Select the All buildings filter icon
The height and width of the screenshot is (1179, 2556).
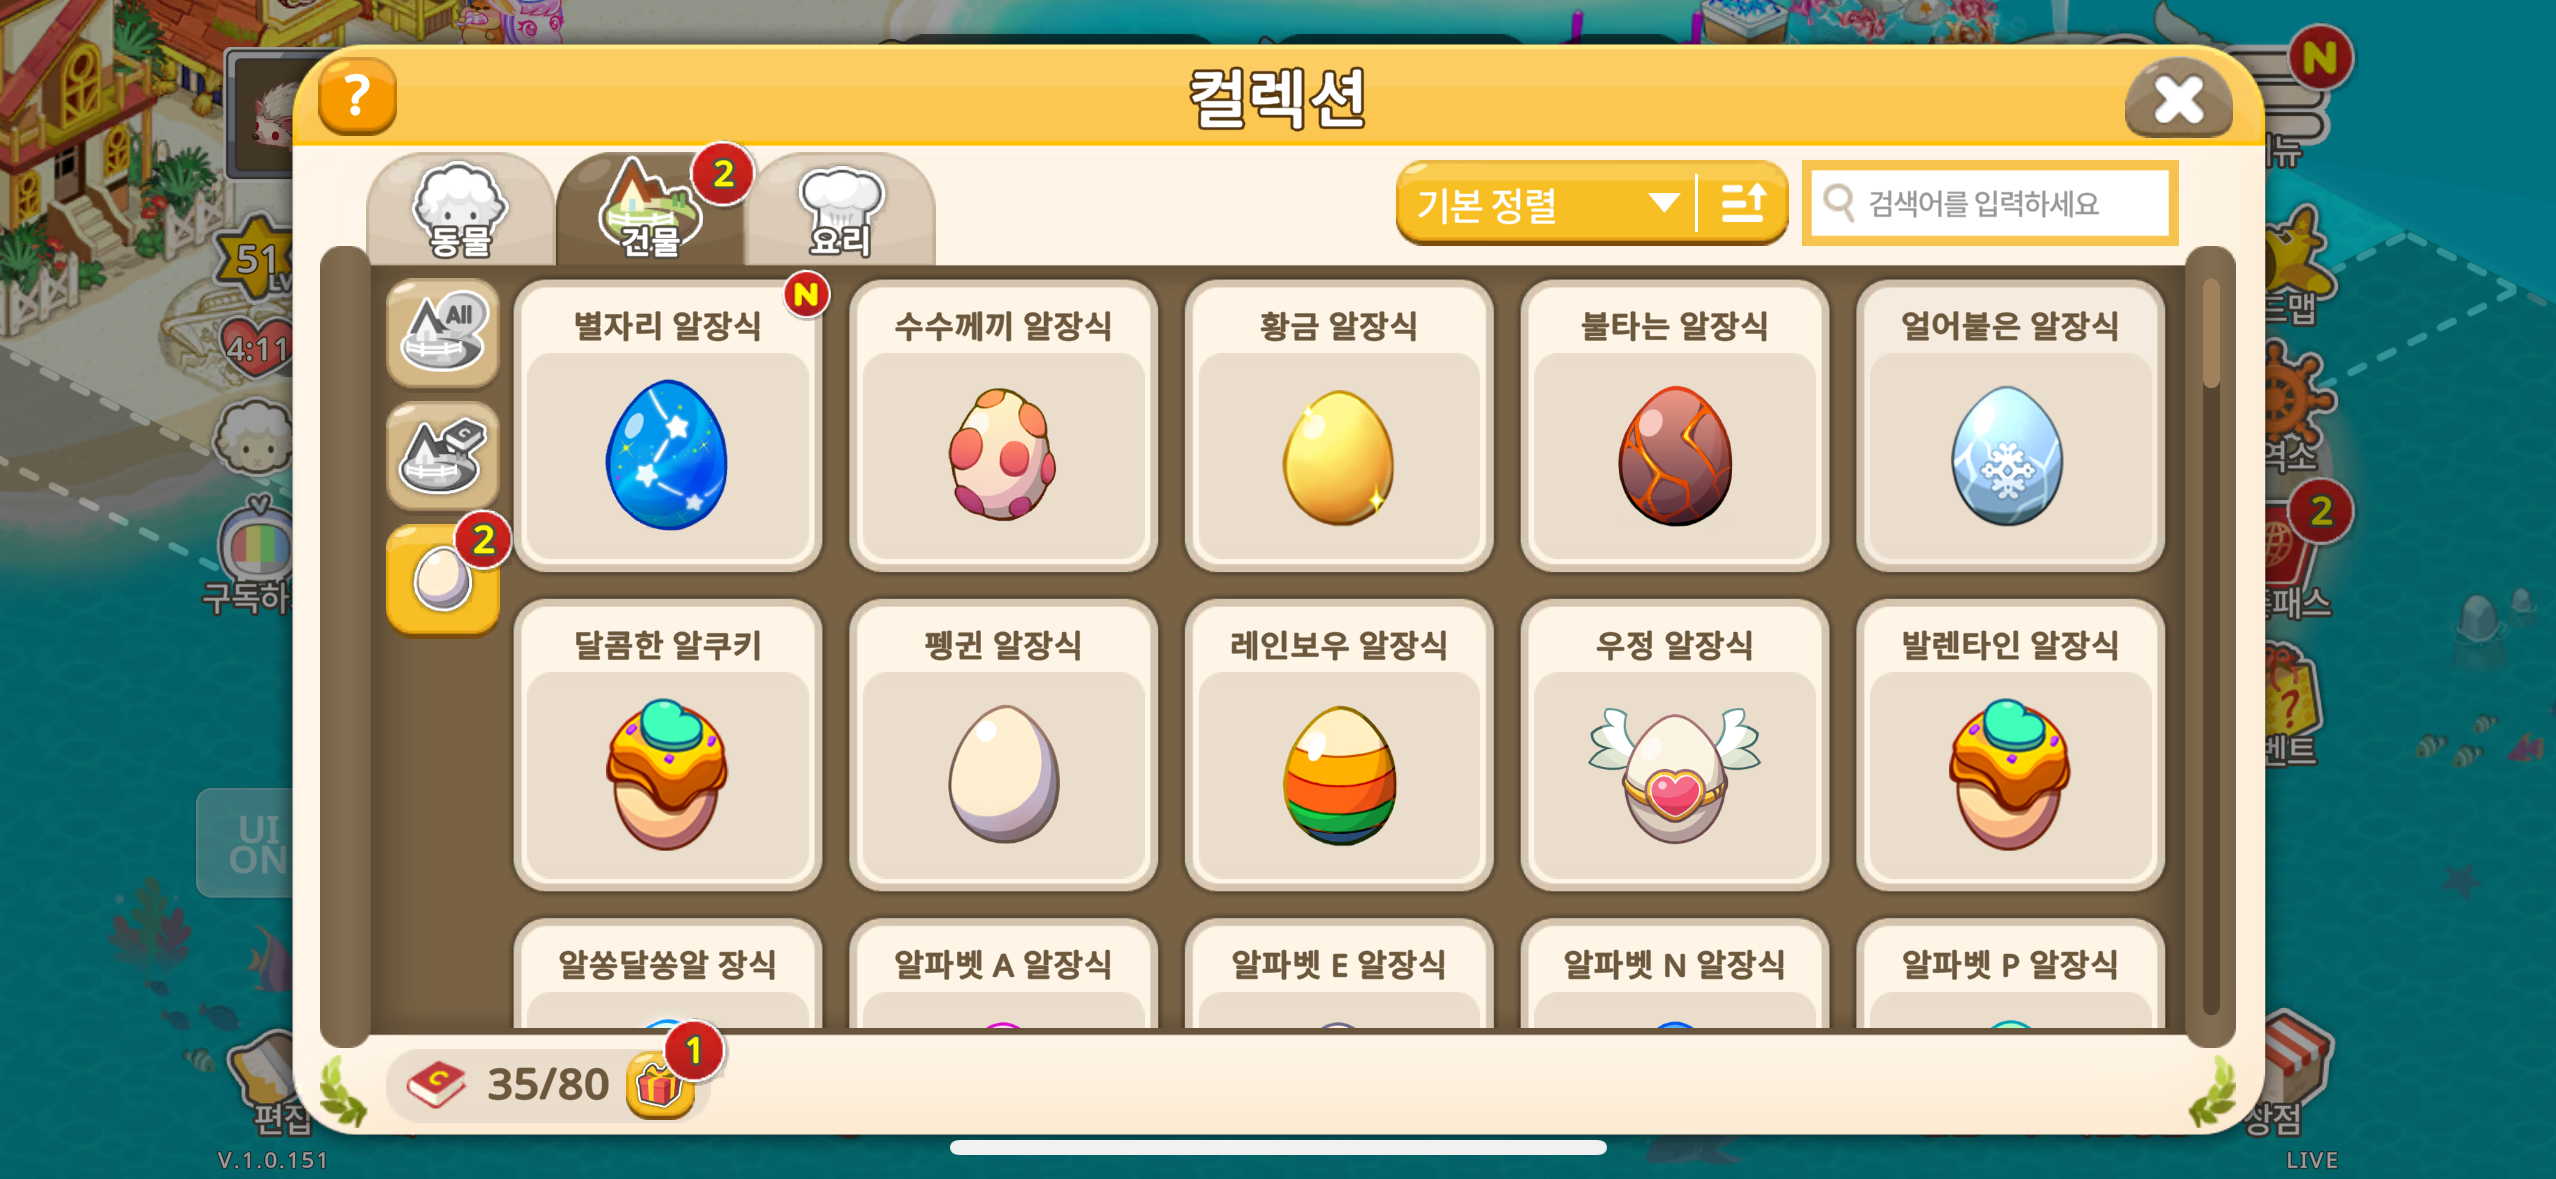click(443, 334)
